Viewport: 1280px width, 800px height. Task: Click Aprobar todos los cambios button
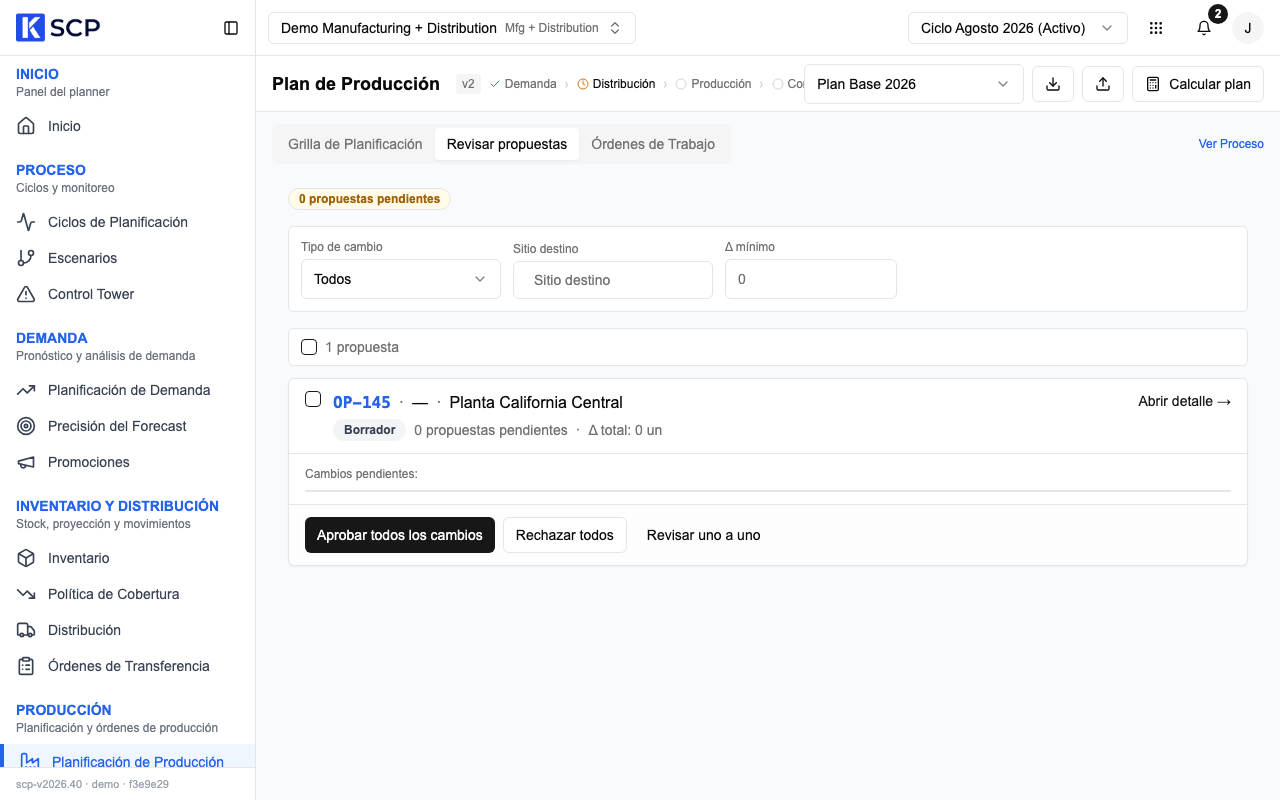[x=400, y=535]
